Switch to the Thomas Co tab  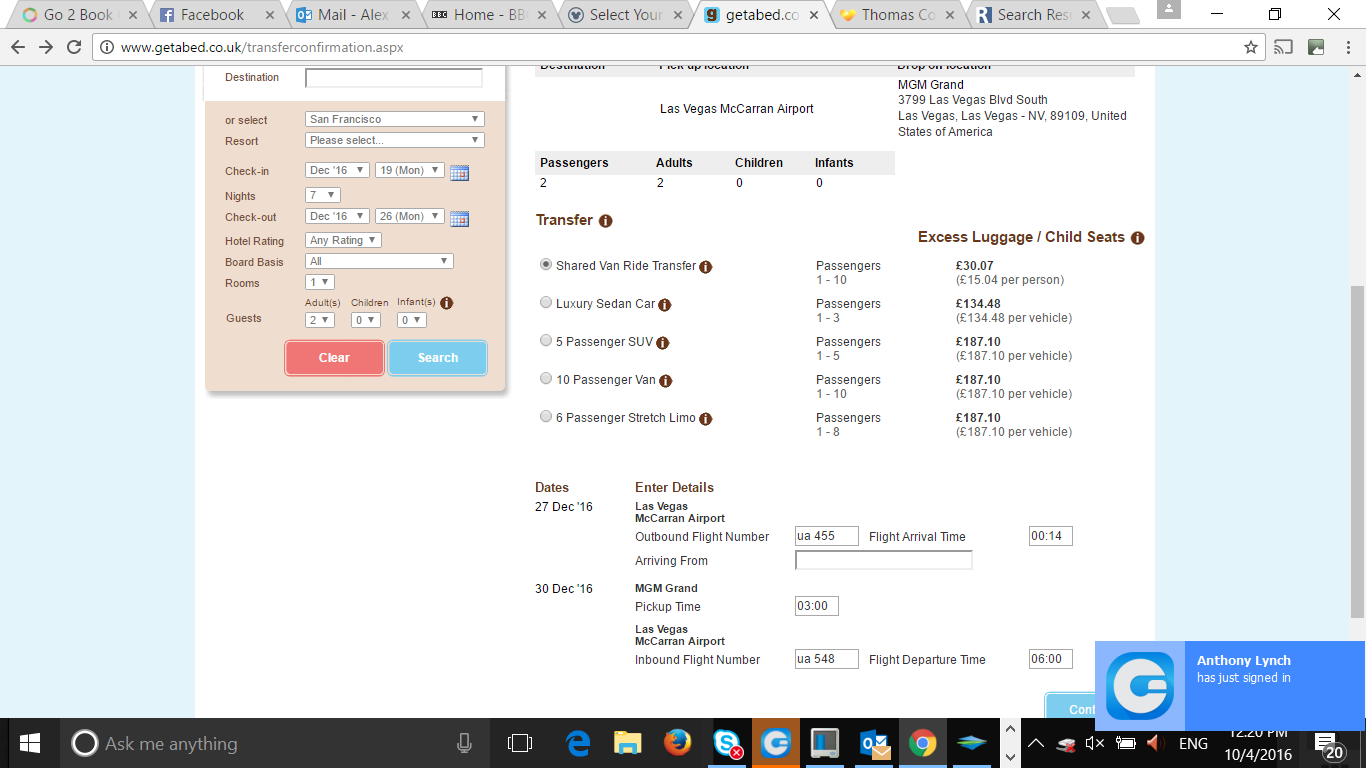pos(897,15)
